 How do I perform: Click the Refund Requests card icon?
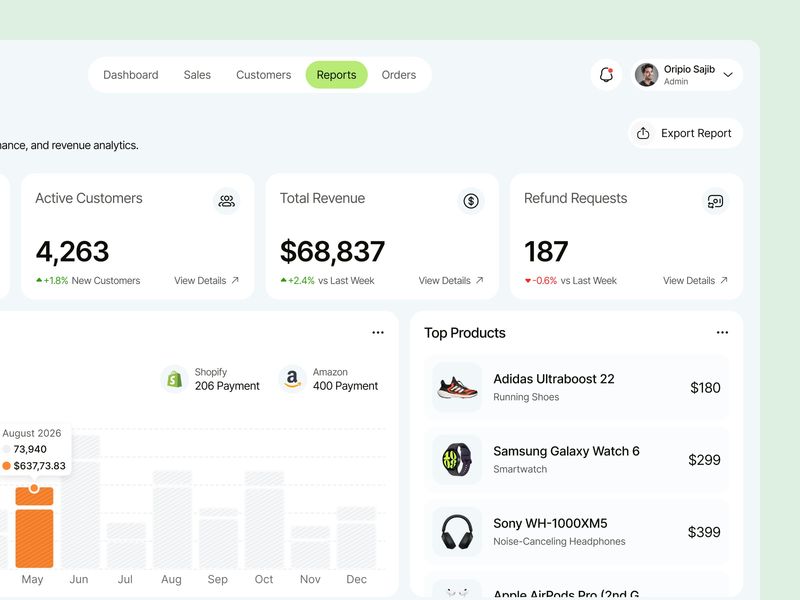(715, 201)
